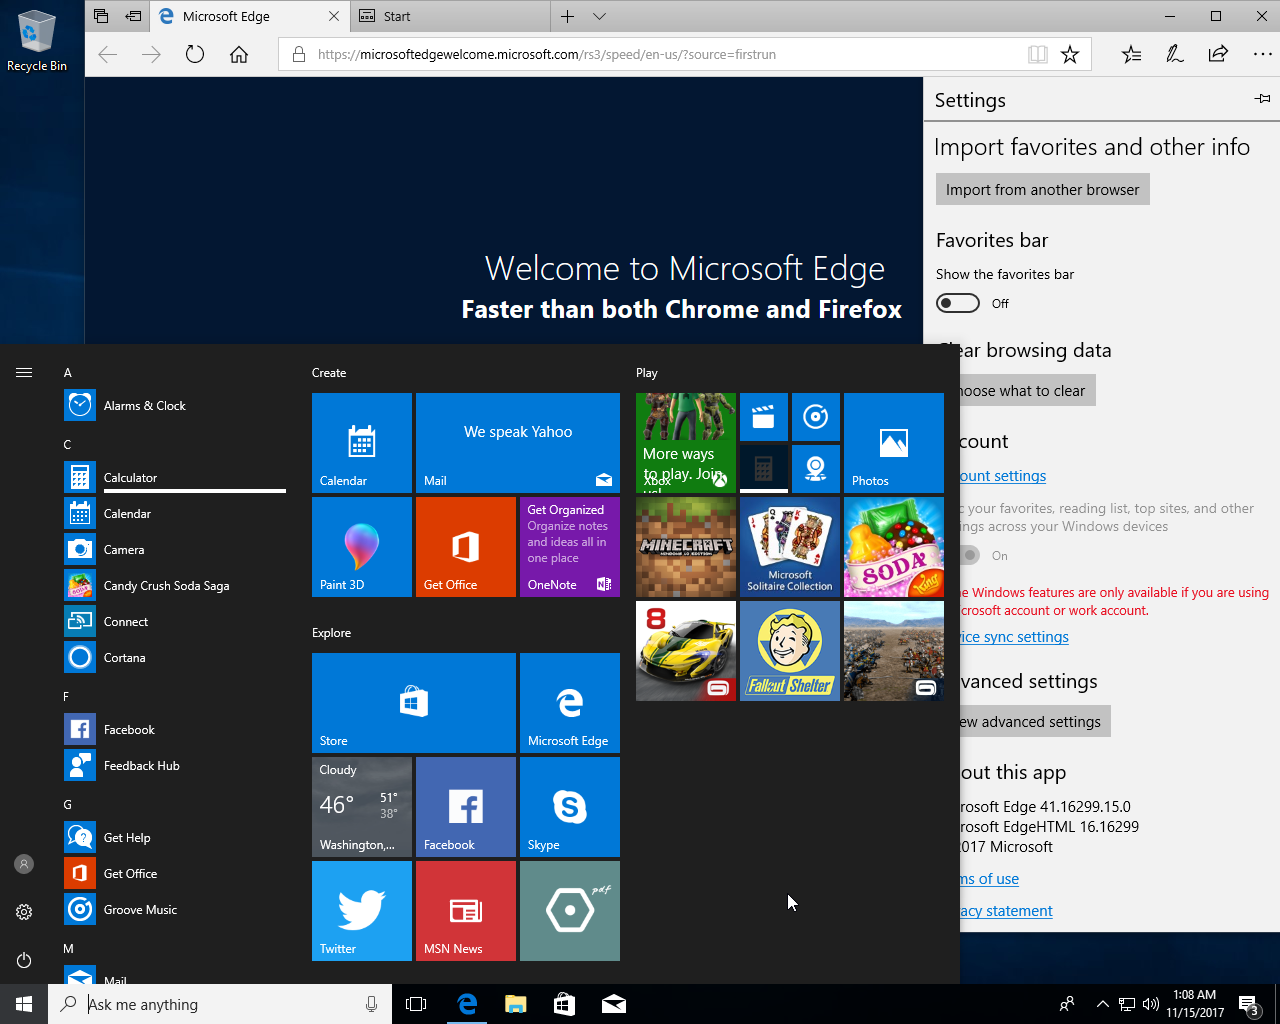Open the Maps small tile
Image resolution: width=1280 pixels, height=1024 pixels.
[816, 469]
